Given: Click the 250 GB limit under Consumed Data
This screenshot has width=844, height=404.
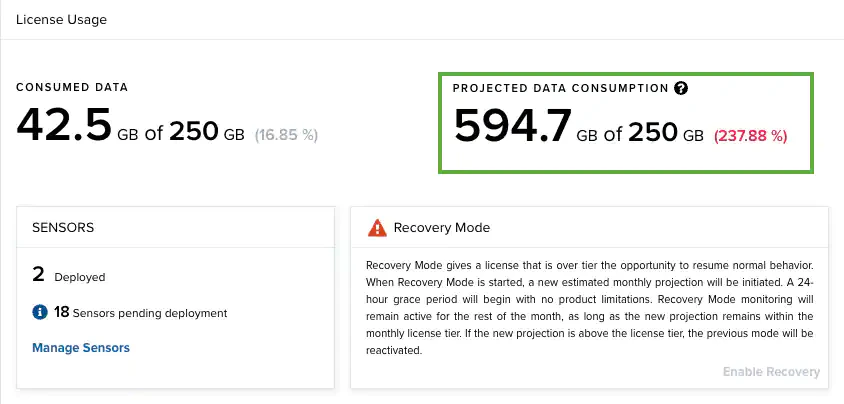Looking at the screenshot, I should click(x=206, y=131).
